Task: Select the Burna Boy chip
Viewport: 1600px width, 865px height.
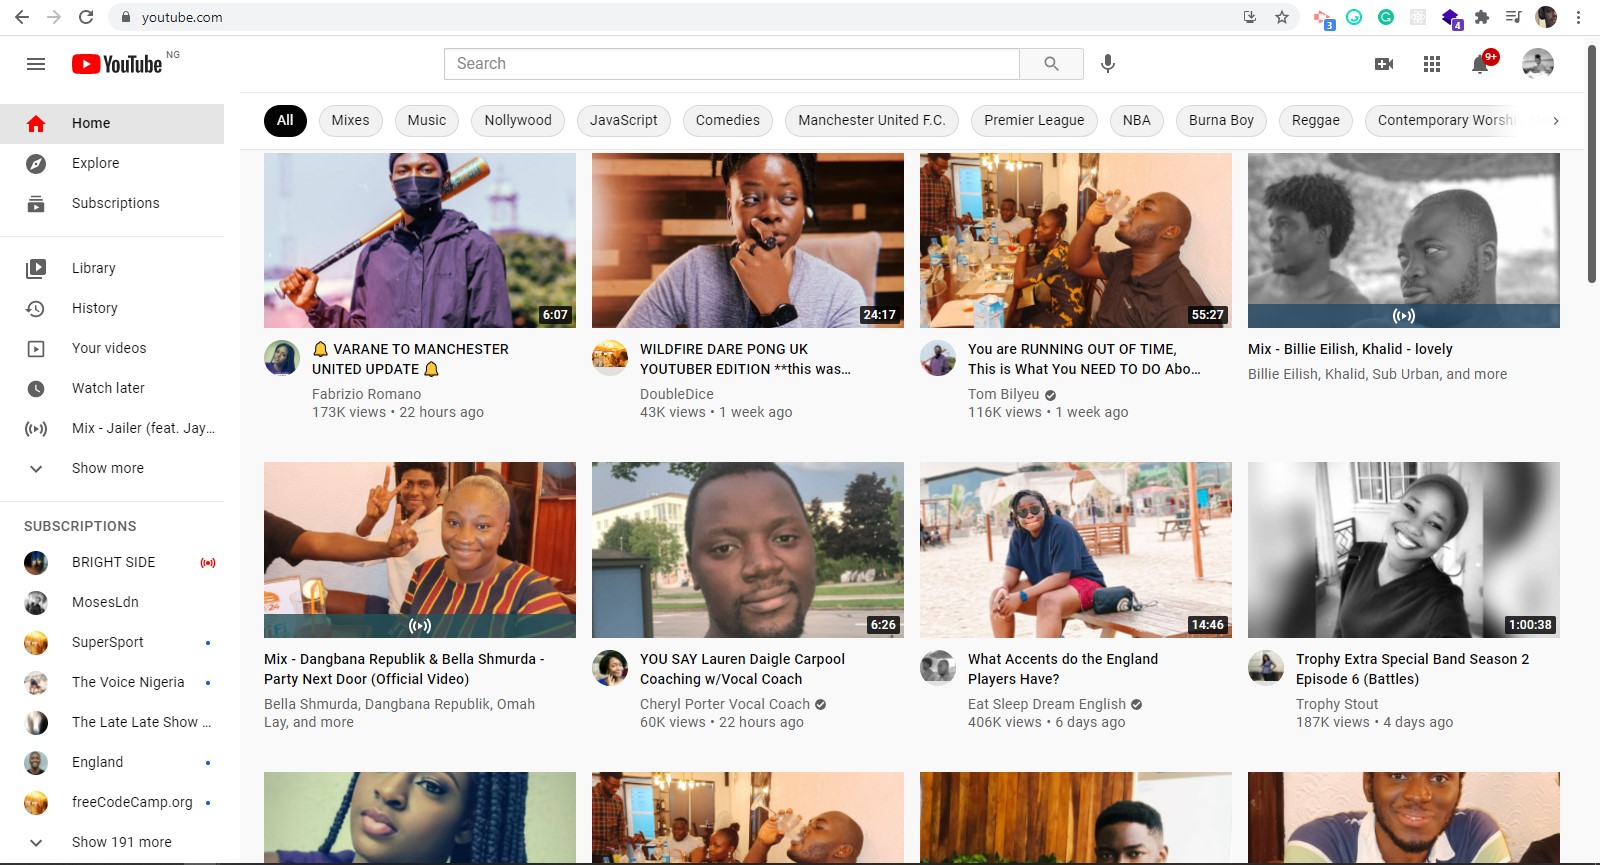Action: pos(1221,120)
